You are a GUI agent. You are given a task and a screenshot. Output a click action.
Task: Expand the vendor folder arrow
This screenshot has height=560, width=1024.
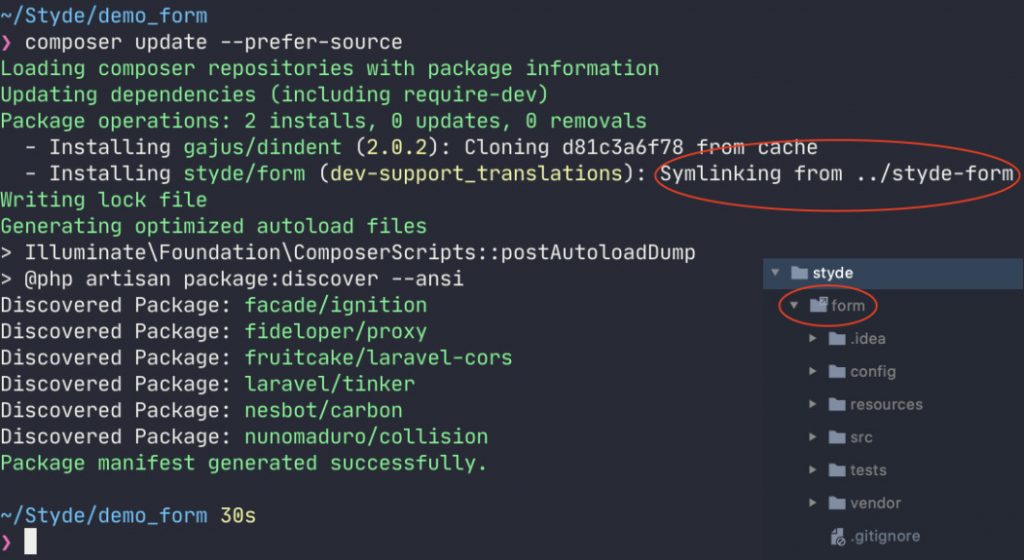pos(812,503)
